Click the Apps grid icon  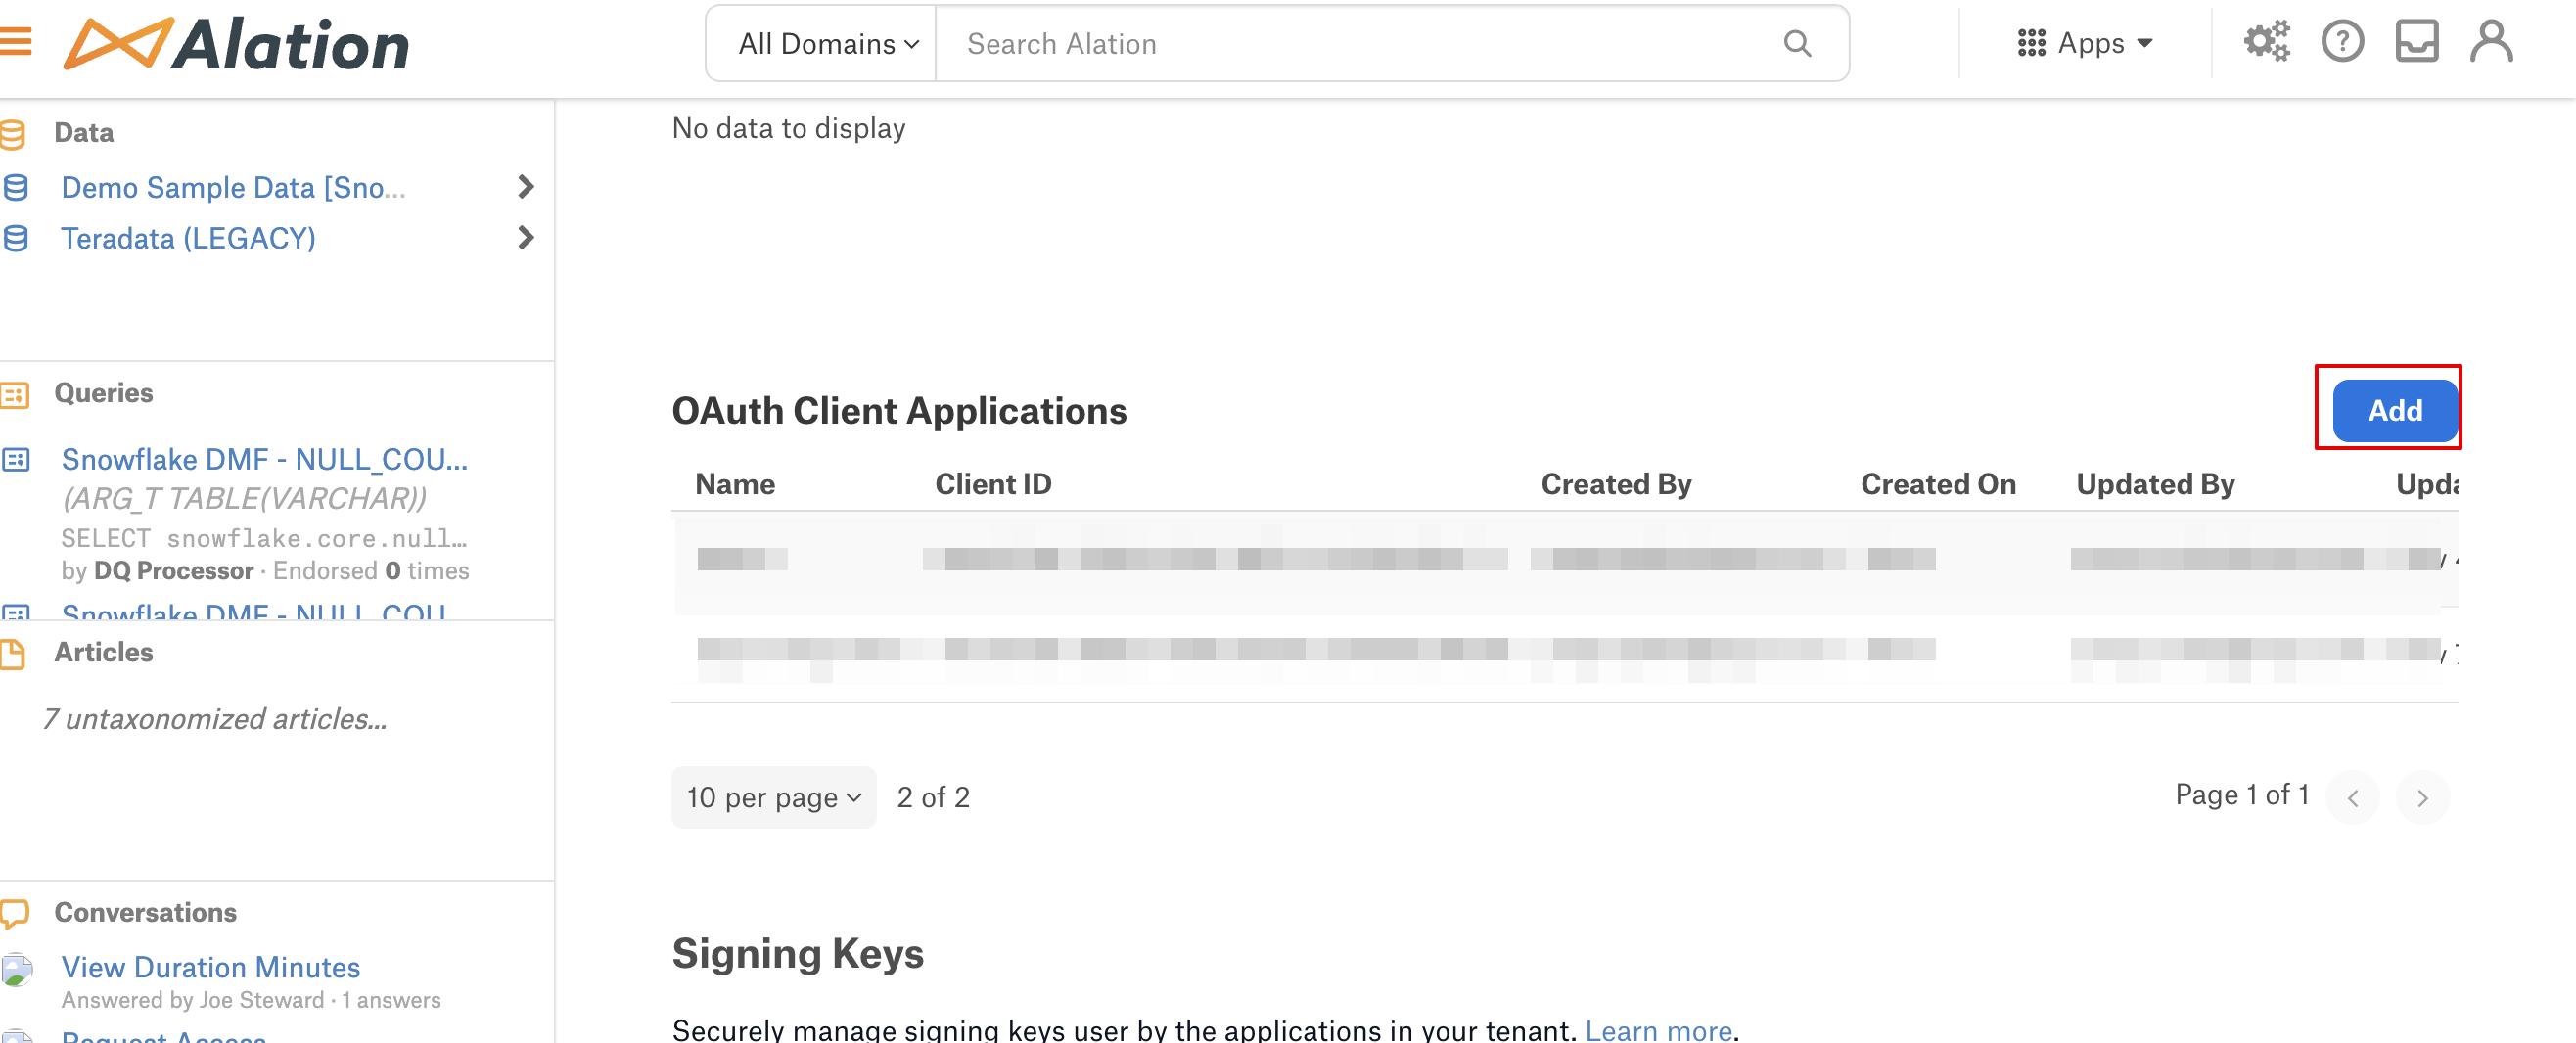tap(2031, 44)
